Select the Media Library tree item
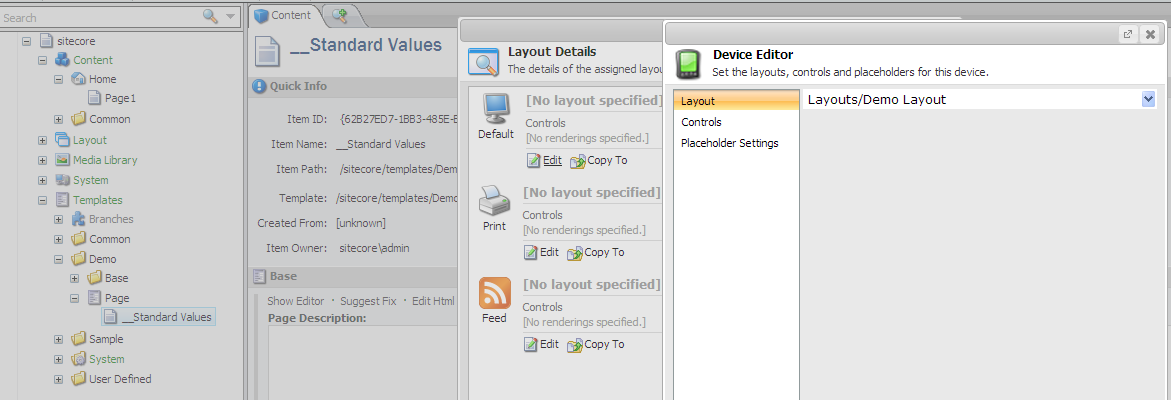The image size is (1171, 400). tap(105, 160)
